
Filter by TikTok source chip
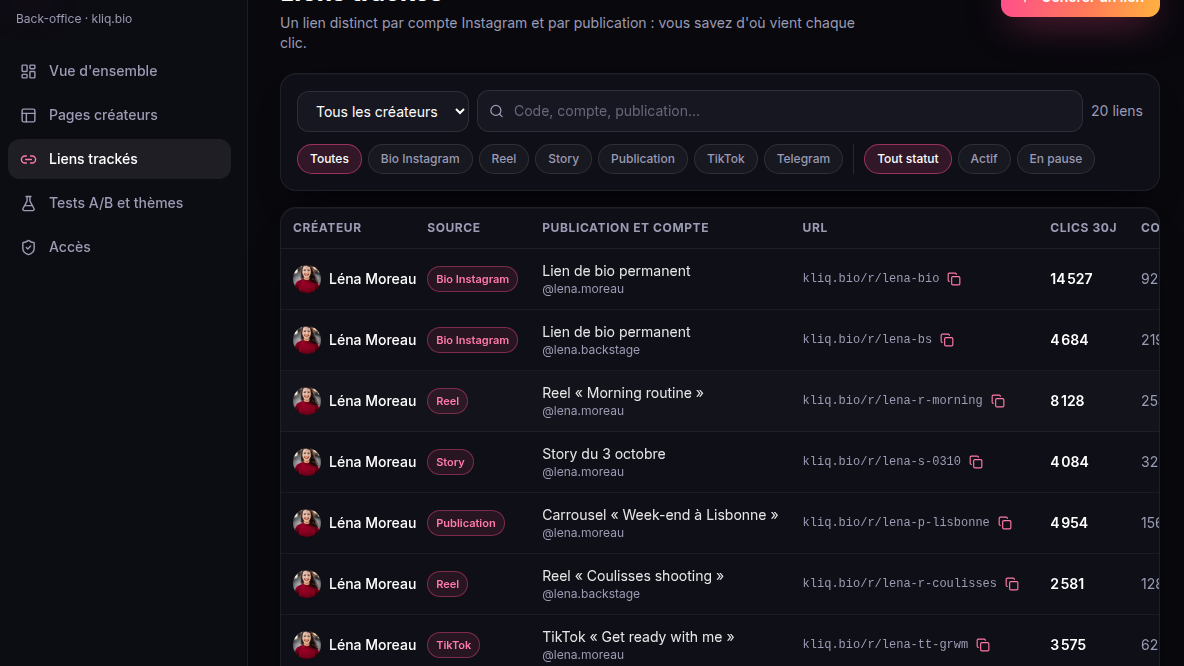[726, 159]
